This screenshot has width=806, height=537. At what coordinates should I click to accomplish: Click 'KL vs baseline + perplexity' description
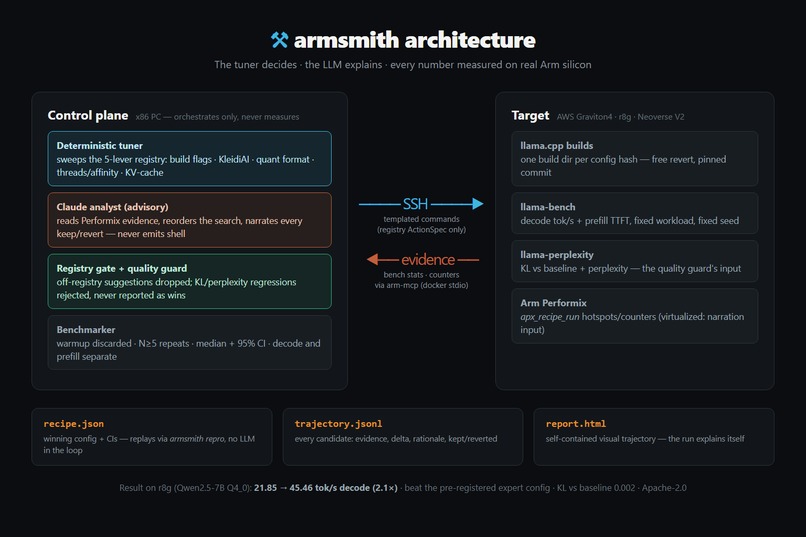631,268
